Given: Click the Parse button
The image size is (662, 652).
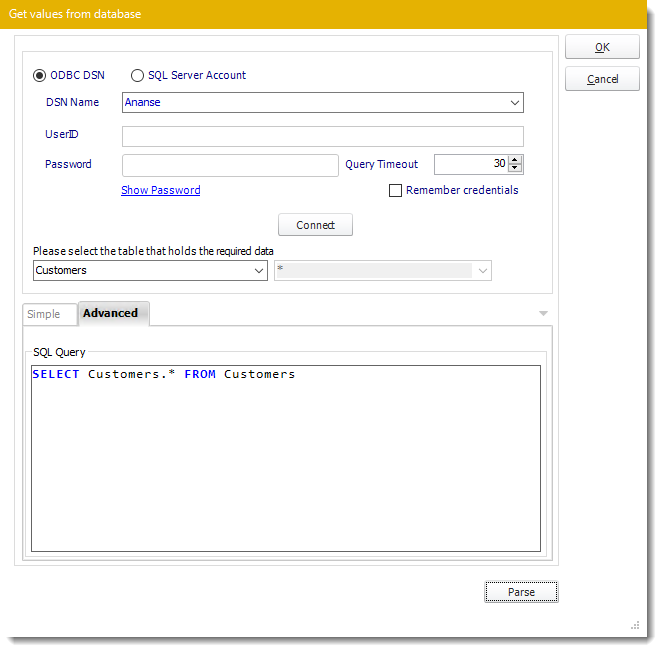Looking at the screenshot, I should coord(521,592).
